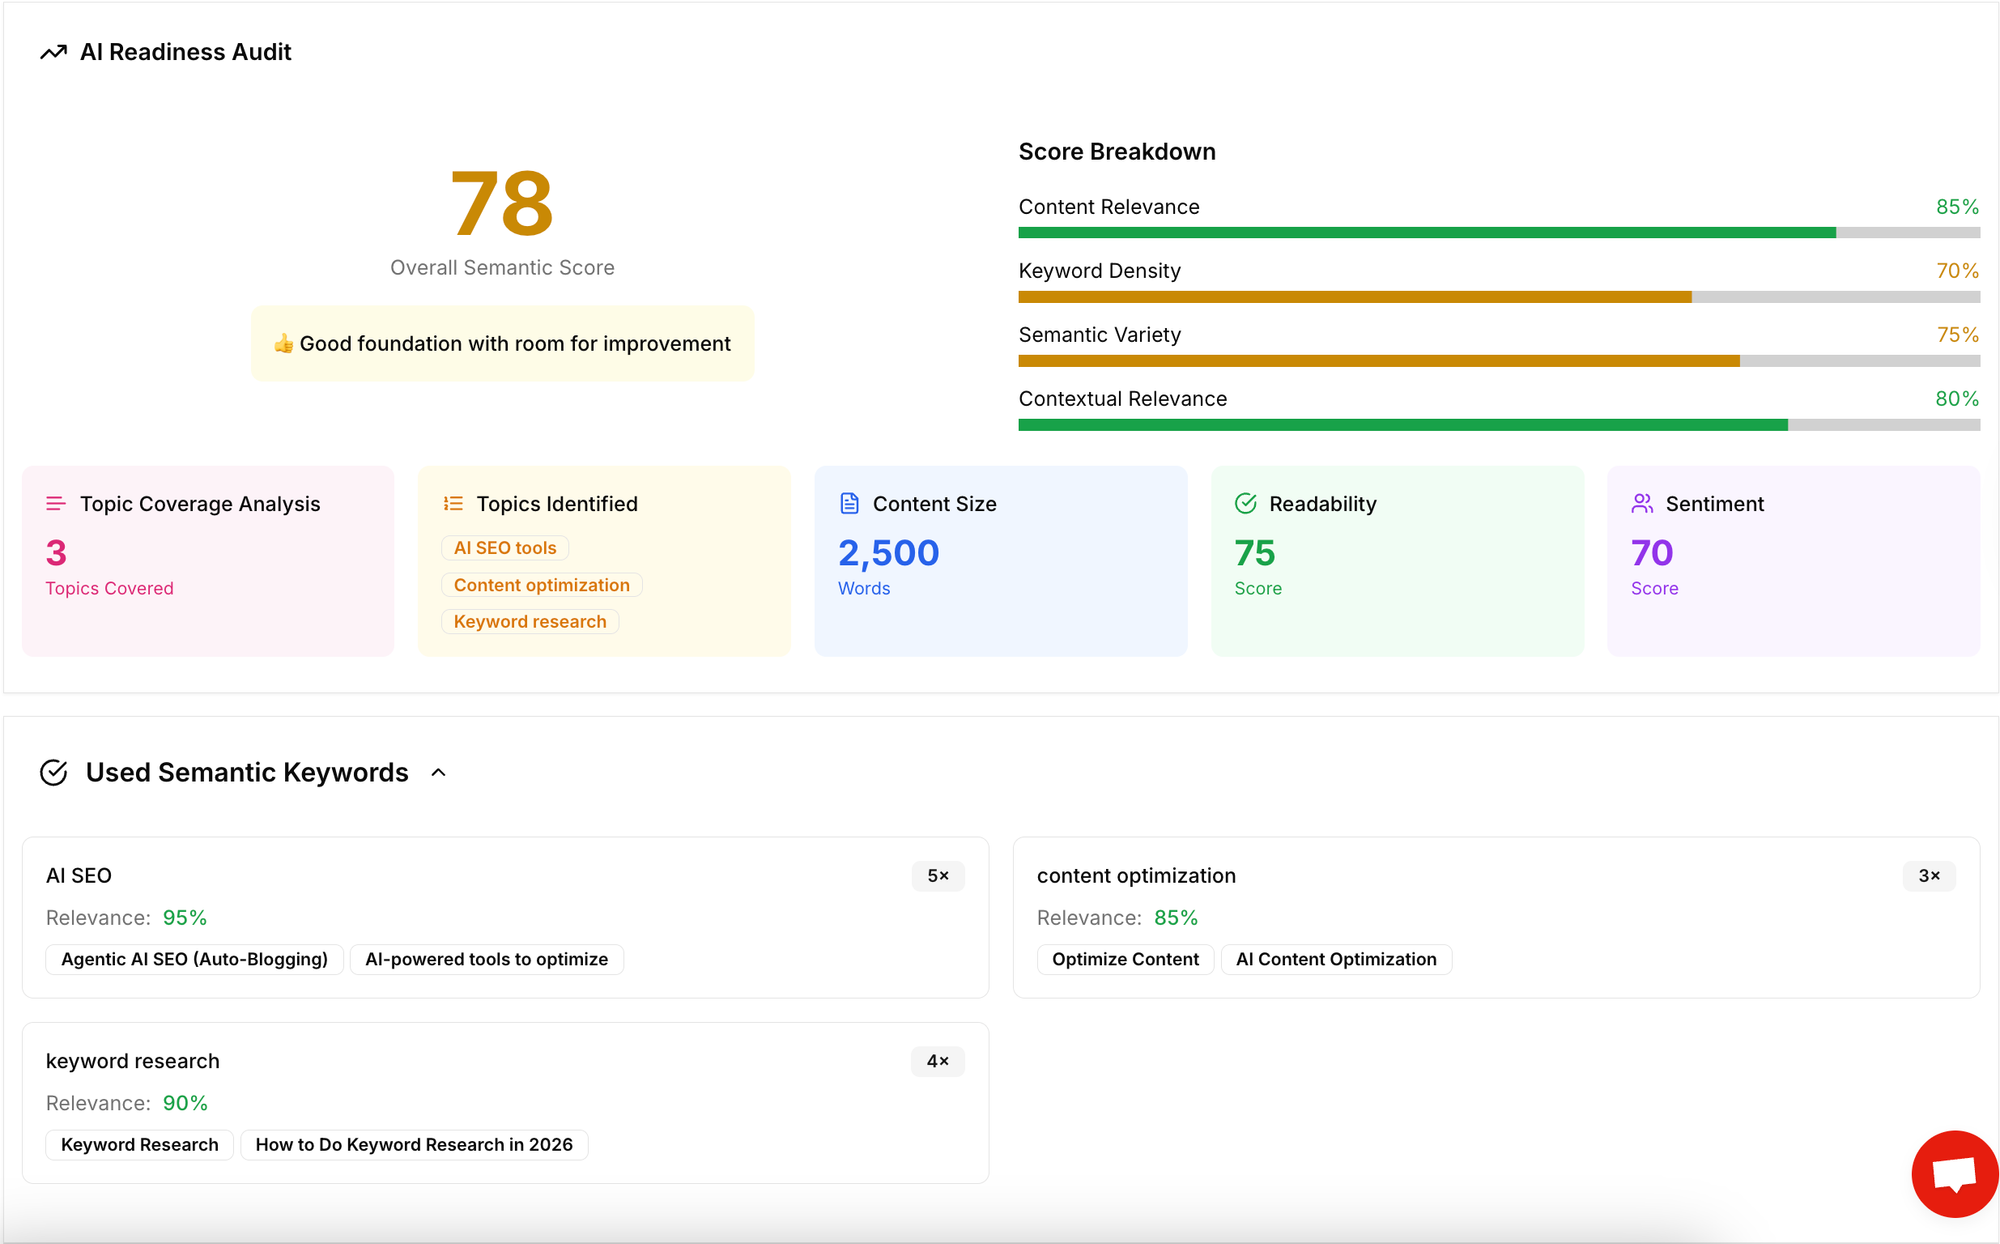This screenshot has width=2000, height=1244.
Task: Click the 3× badge on content optimization card
Action: [1928, 876]
